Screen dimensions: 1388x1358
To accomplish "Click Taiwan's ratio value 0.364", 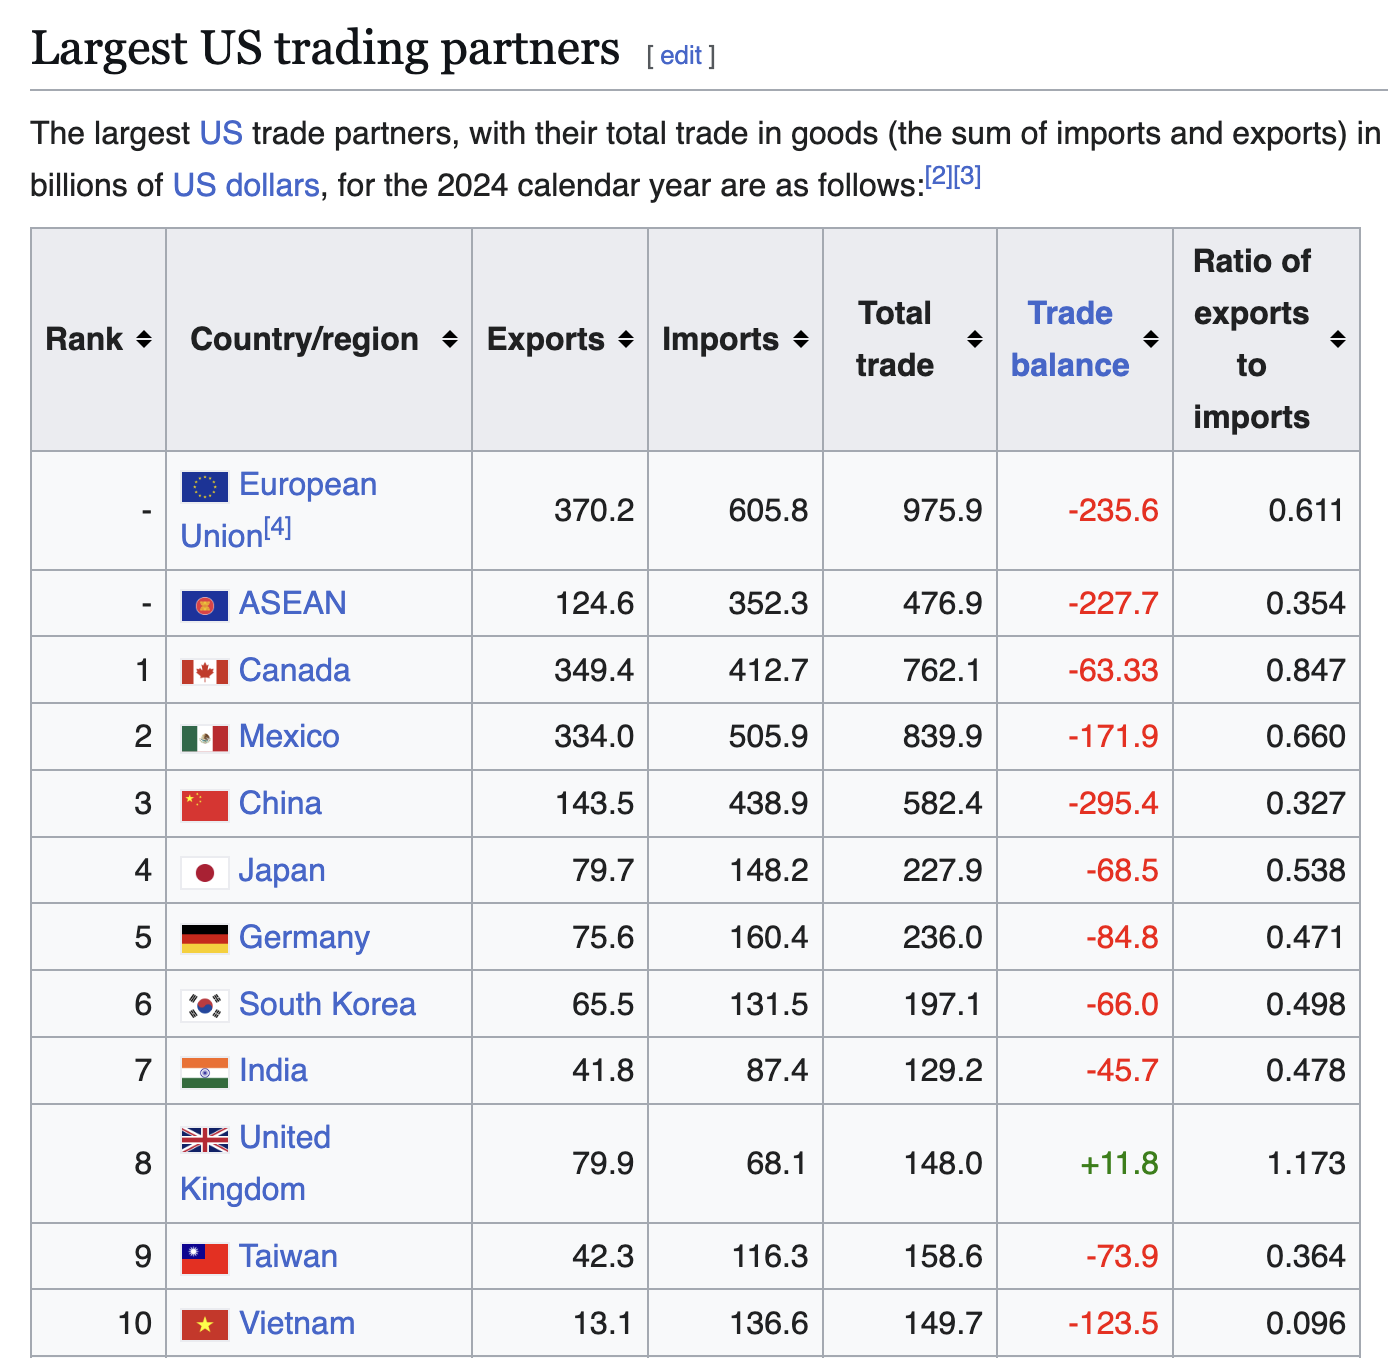I will point(1306,1256).
